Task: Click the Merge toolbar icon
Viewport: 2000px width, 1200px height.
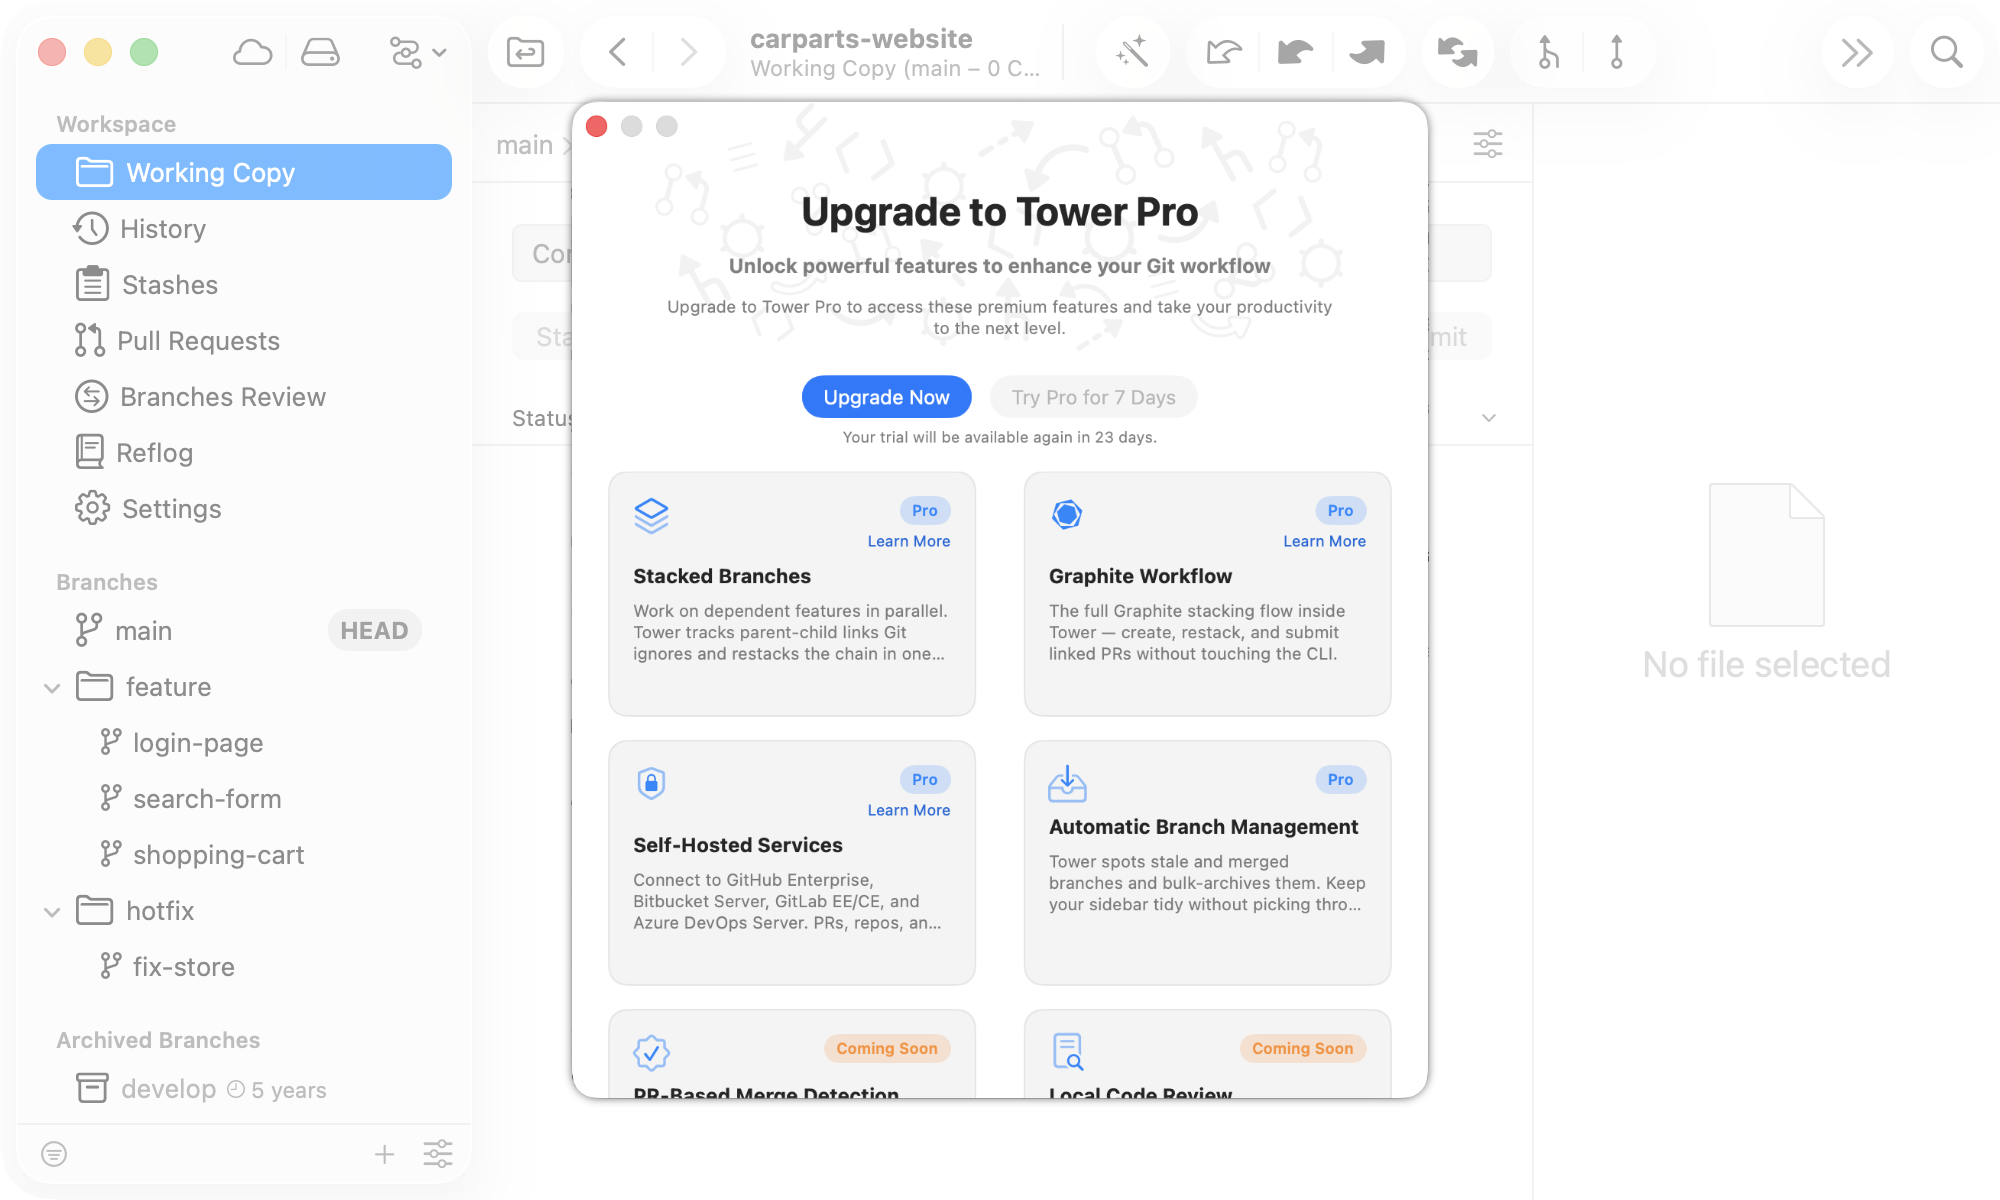Action: 1548,52
